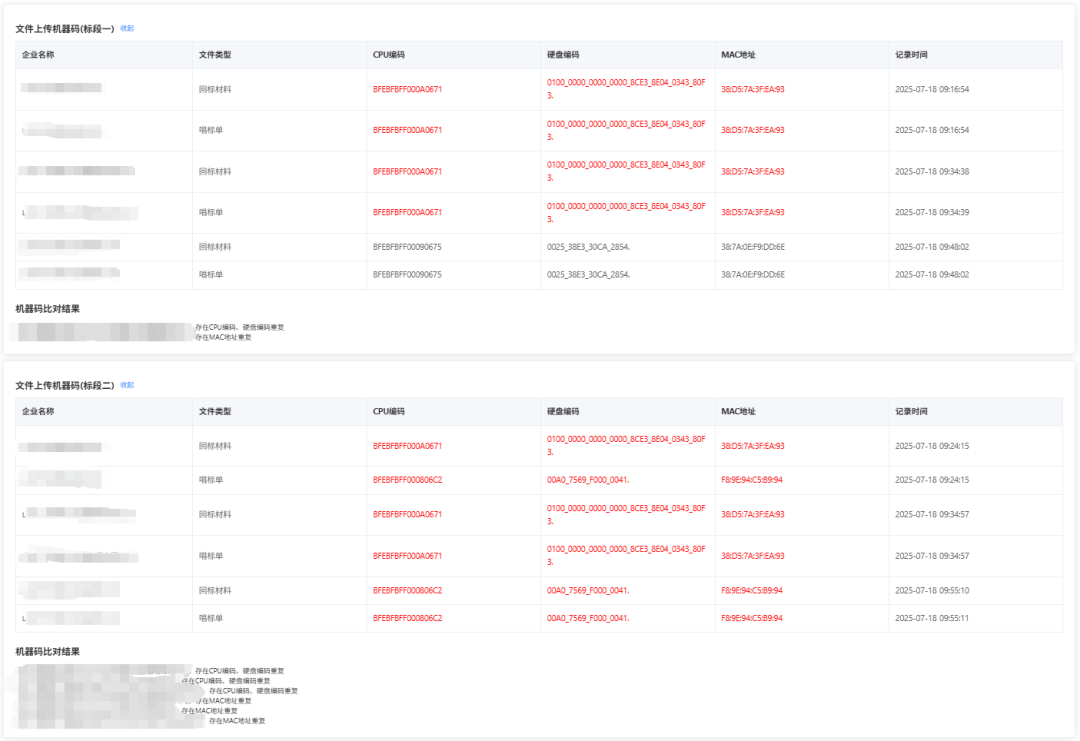
Task: Click 机器码比对结果 heading under 标段二 table
Action: pos(48,652)
